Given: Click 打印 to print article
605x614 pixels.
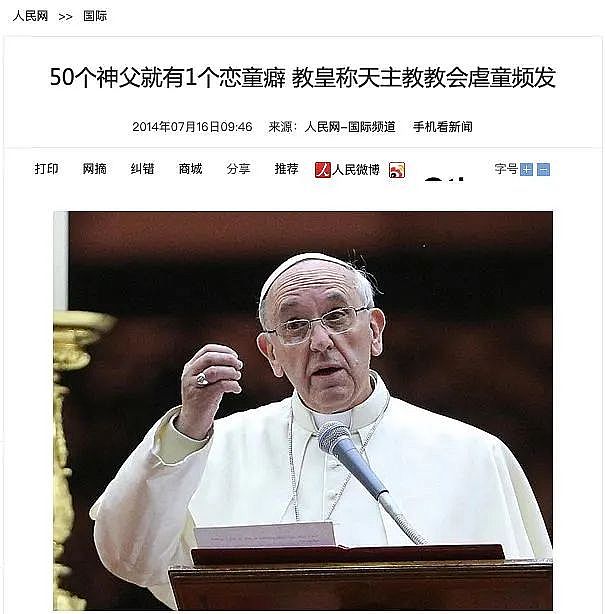Looking at the screenshot, I should pyautogui.click(x=46, y=169).
